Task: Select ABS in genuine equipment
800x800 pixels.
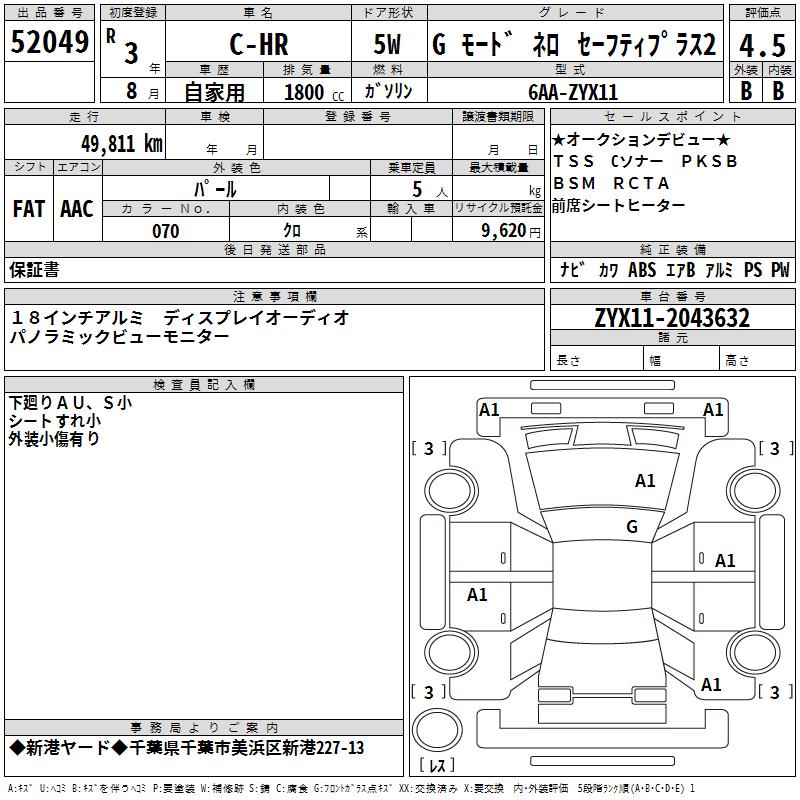Action: pyautogui.click(x=642, y=269)
